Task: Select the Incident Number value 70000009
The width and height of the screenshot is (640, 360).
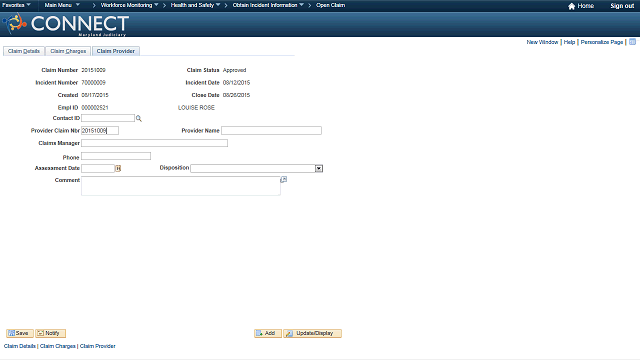Action: (x=93, y=83)
